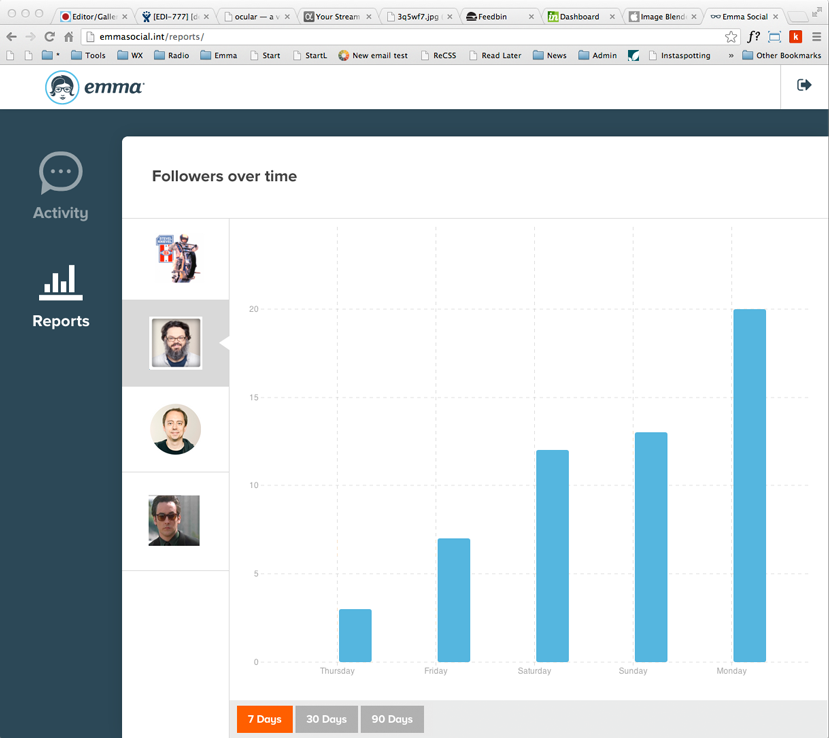This screenshot has height=738, width=829.
Task: Open the Chrome hamburger menu
Action: pyautogui.click(x=816, y=36)
